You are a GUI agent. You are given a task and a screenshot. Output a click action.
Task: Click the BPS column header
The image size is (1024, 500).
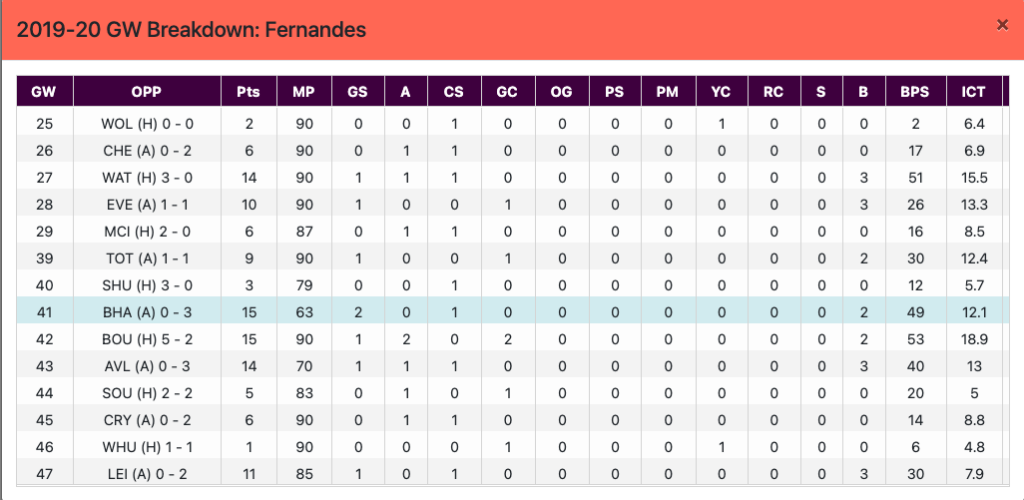point(914,92)
